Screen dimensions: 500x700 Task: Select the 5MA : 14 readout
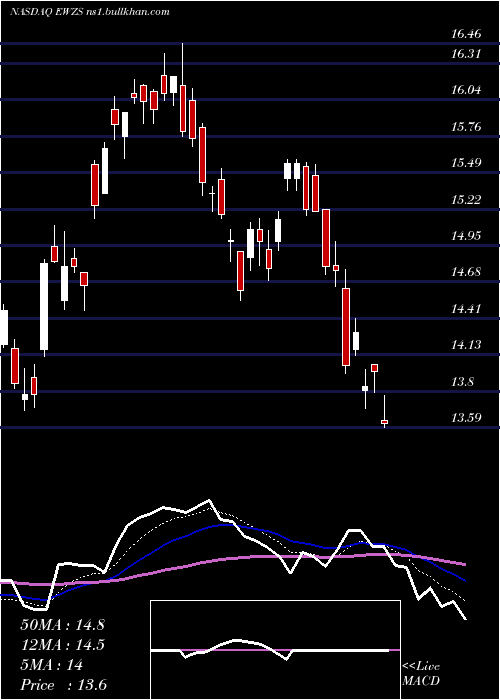[52, 665]
